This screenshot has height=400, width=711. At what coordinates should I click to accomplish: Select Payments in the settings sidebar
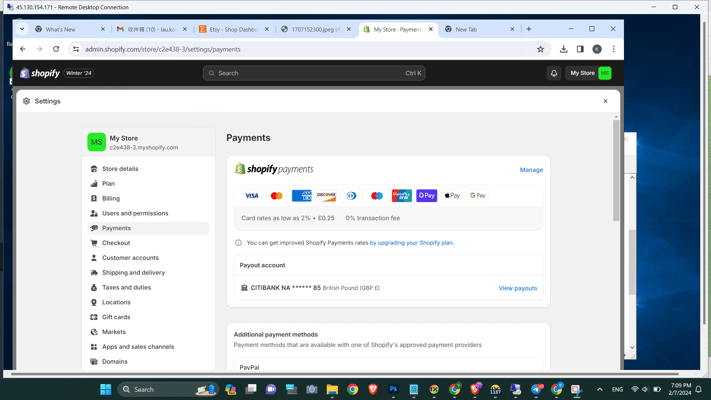pyautogui.click(x=148, y=228)
